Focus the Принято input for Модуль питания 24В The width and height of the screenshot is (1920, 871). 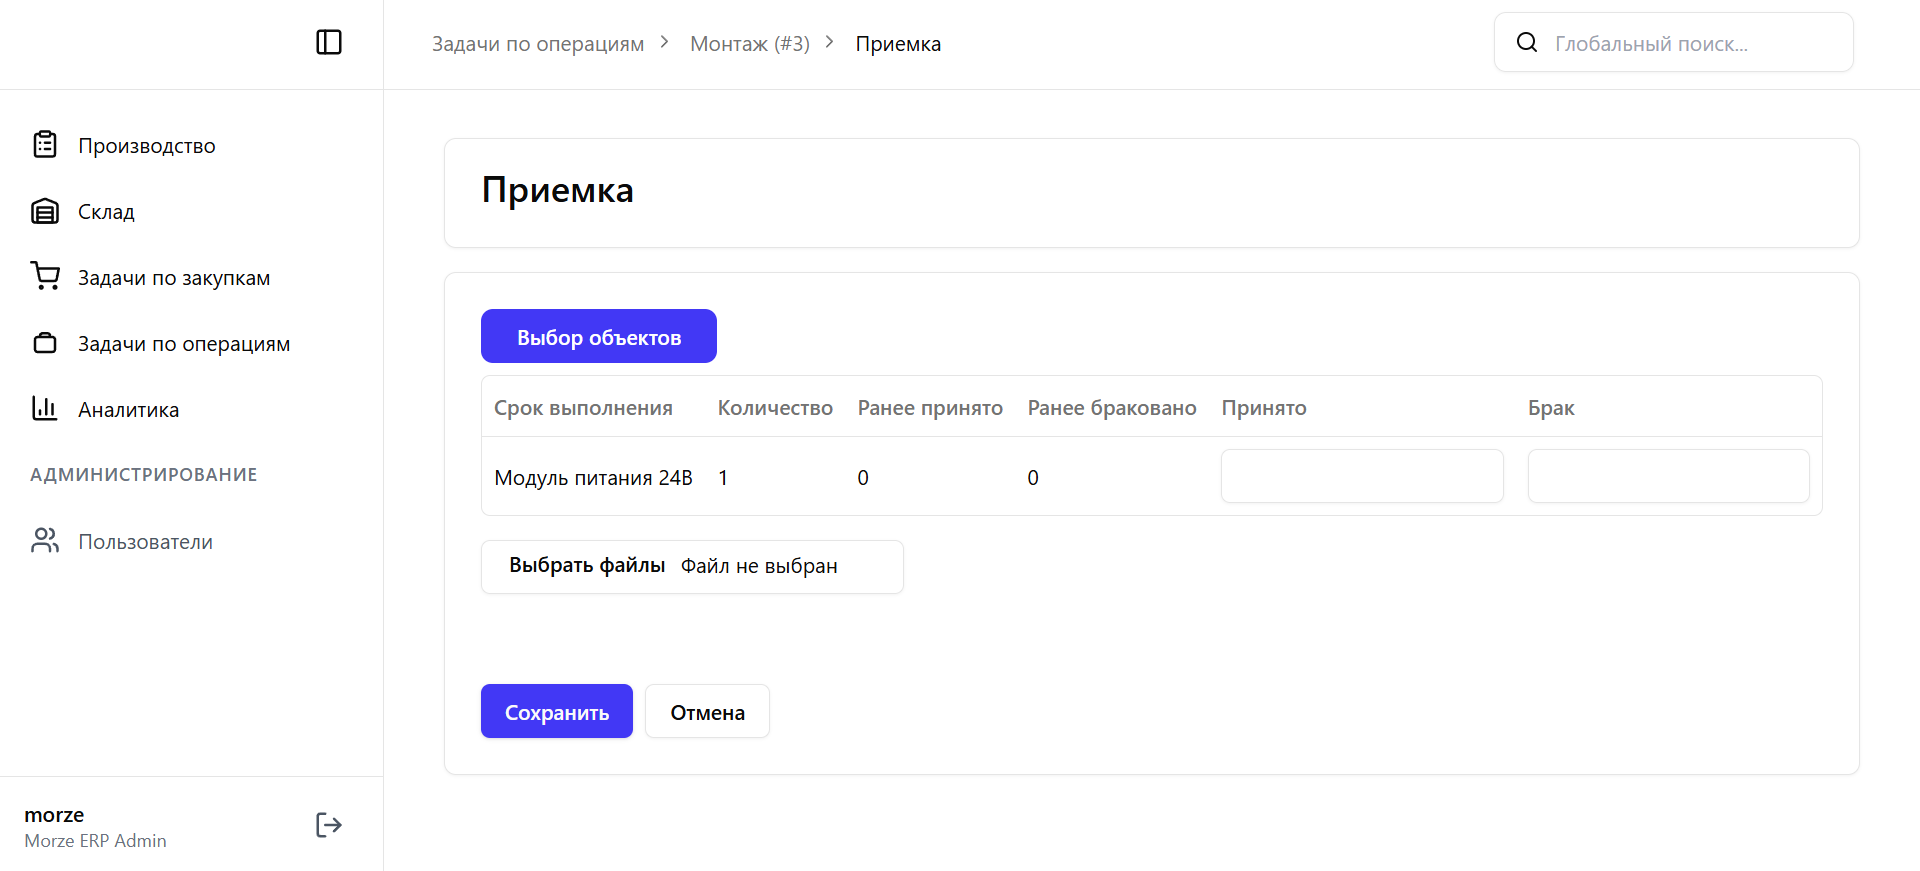1362,476
